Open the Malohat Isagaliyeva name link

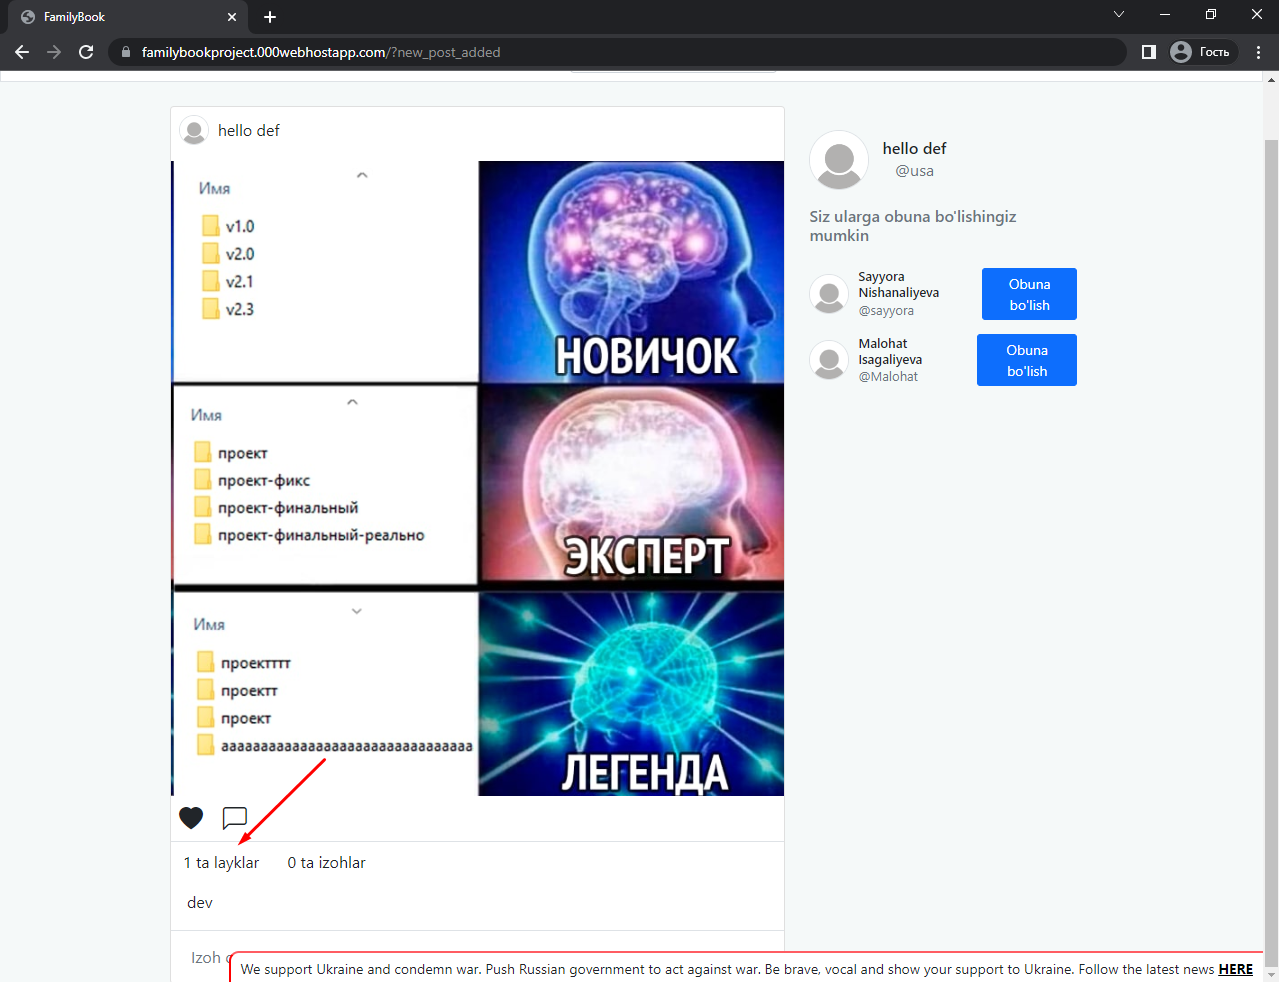coord(890,351)
